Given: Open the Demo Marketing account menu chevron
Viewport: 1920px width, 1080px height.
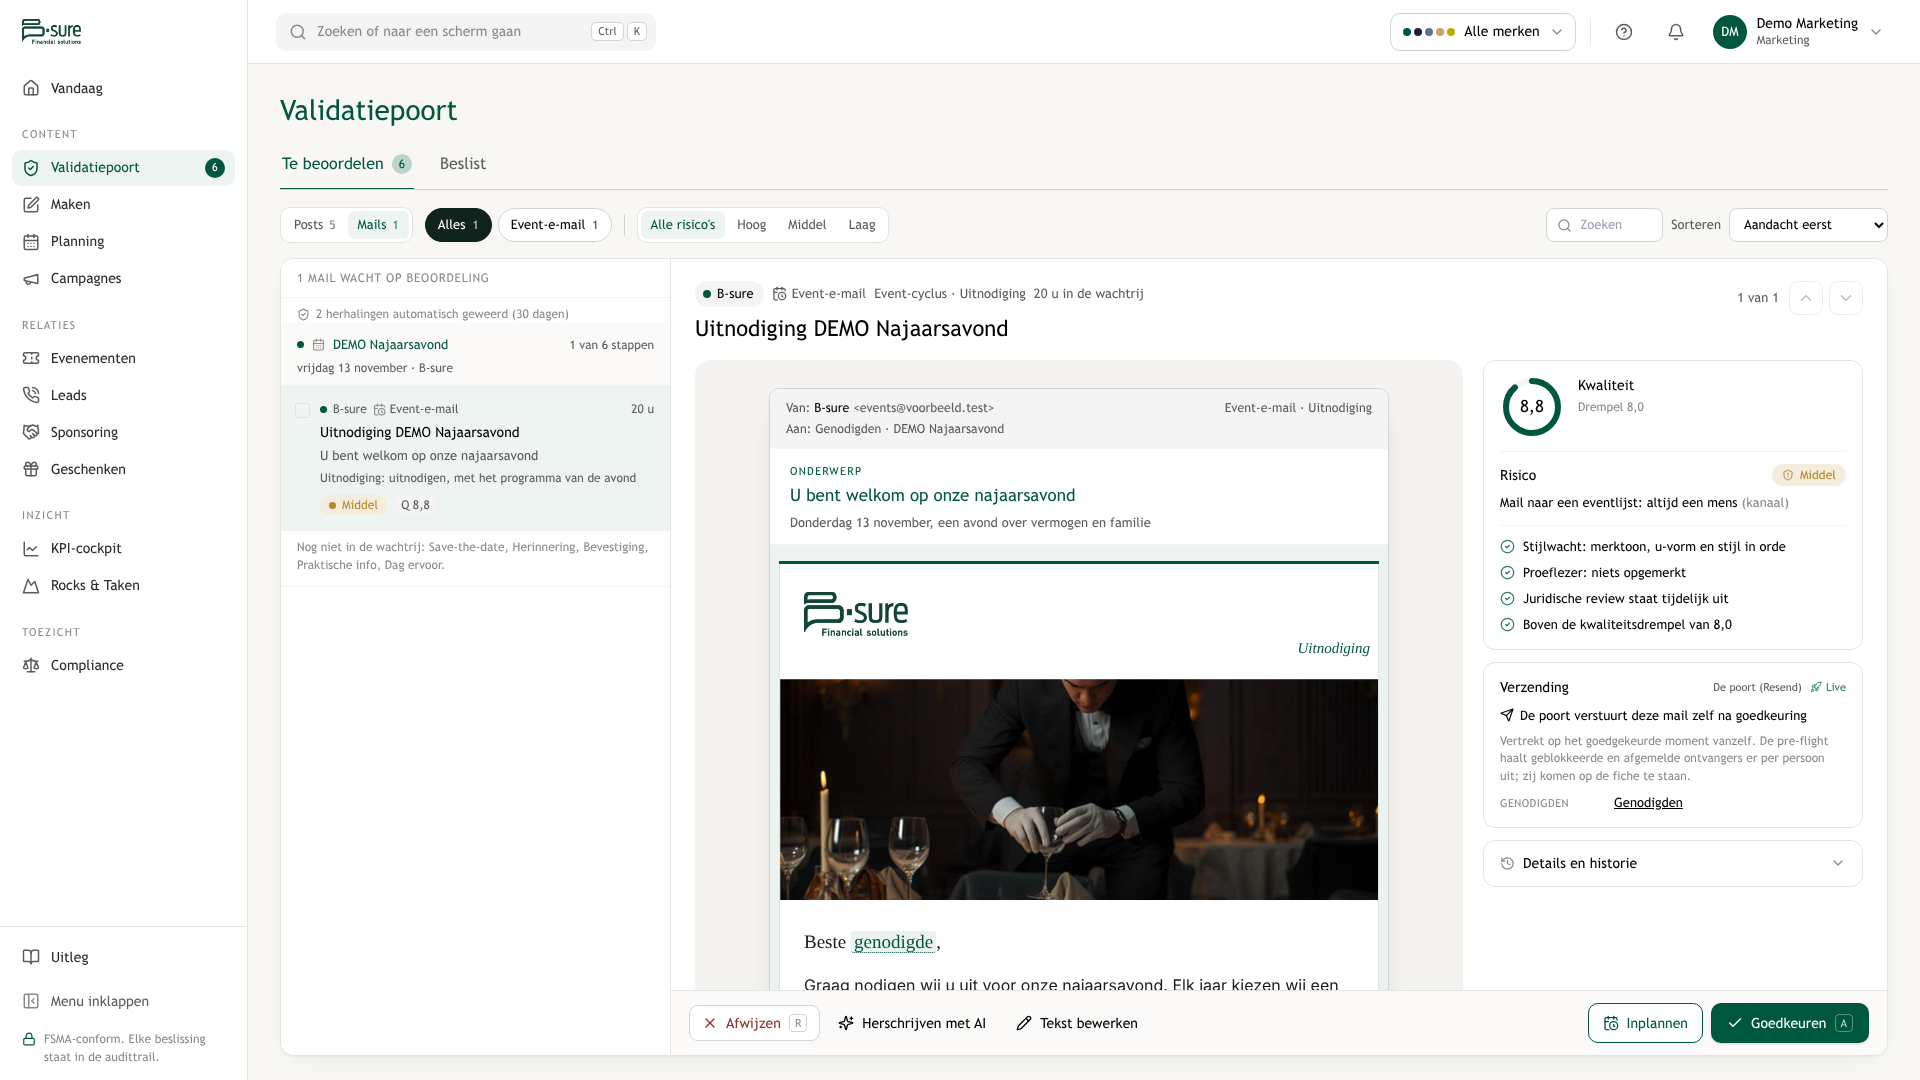Looking at the screenshot, I should (x=1876, y=32).
